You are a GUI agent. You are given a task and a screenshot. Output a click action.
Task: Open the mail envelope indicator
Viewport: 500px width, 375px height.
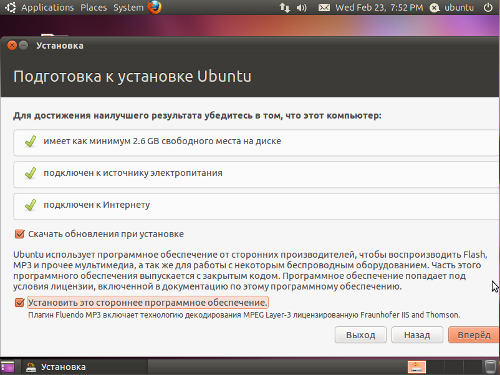[324, 7]
